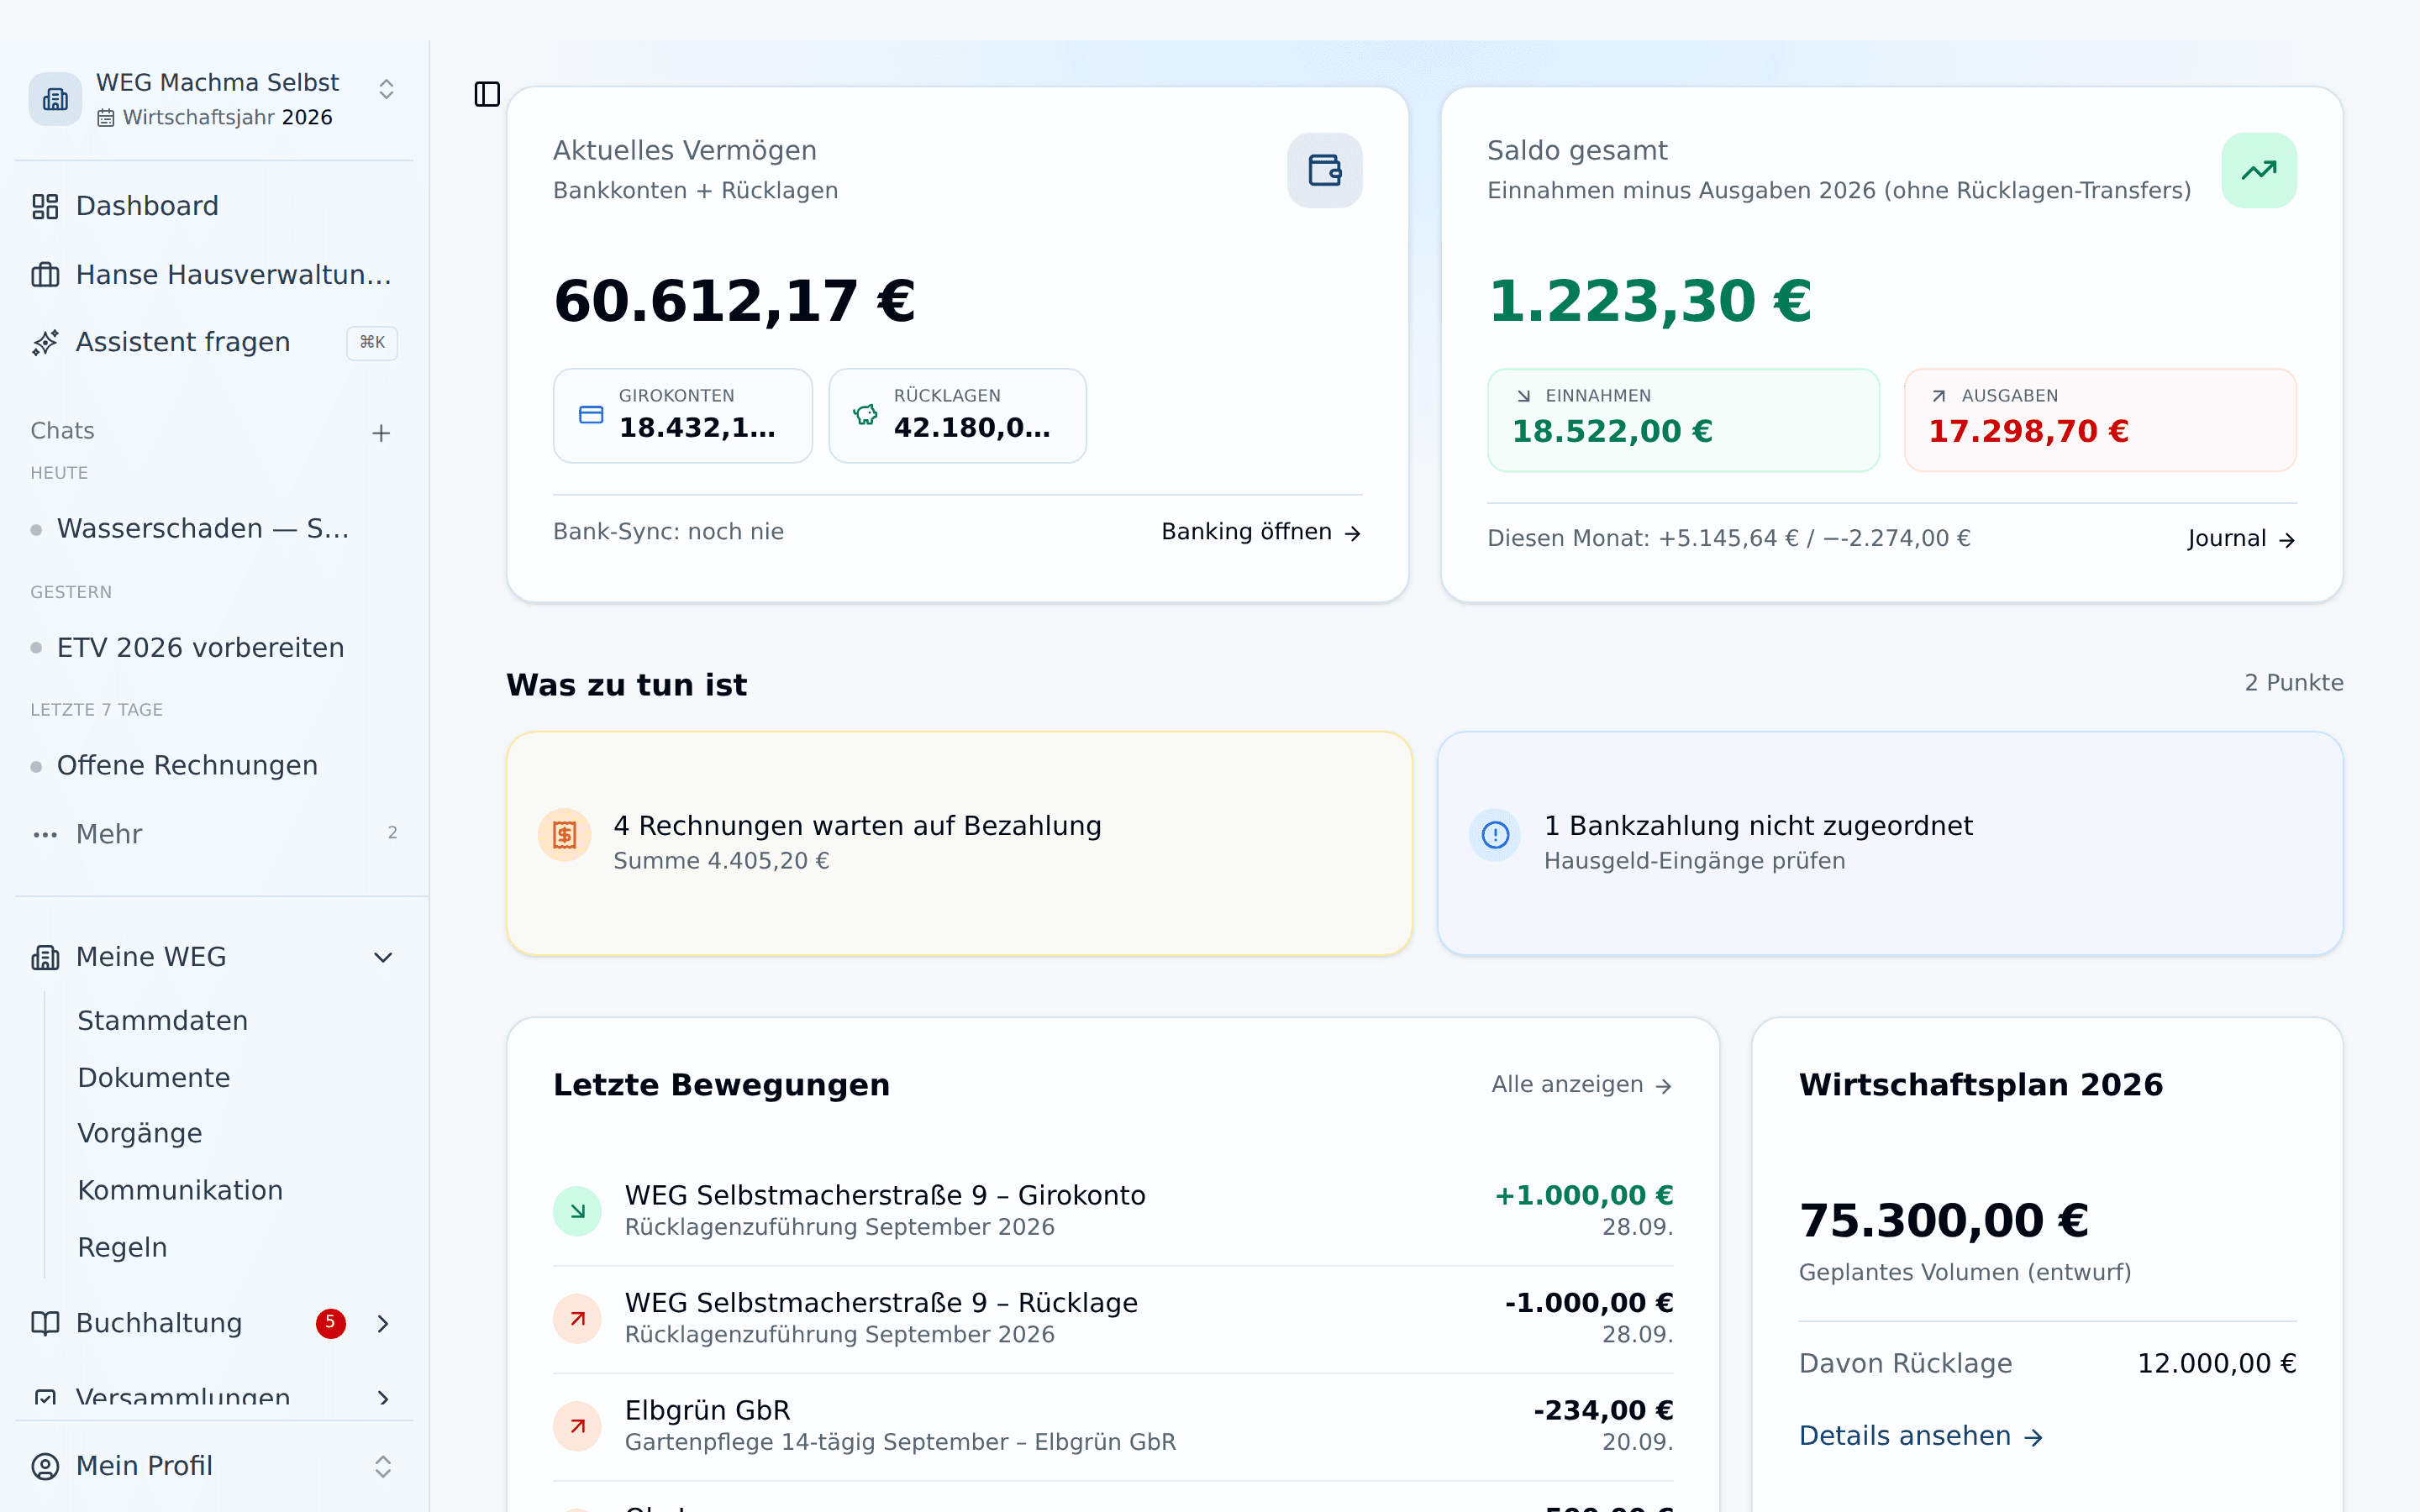Click the invoice icon on Rechnungen card
The width and height of the screenshot is (2420, 1512).
click(564, 835)
